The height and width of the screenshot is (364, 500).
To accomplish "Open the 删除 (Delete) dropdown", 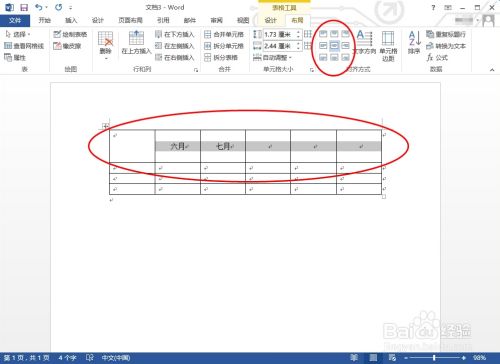I will pyautogui.click(x=105, y=46).
